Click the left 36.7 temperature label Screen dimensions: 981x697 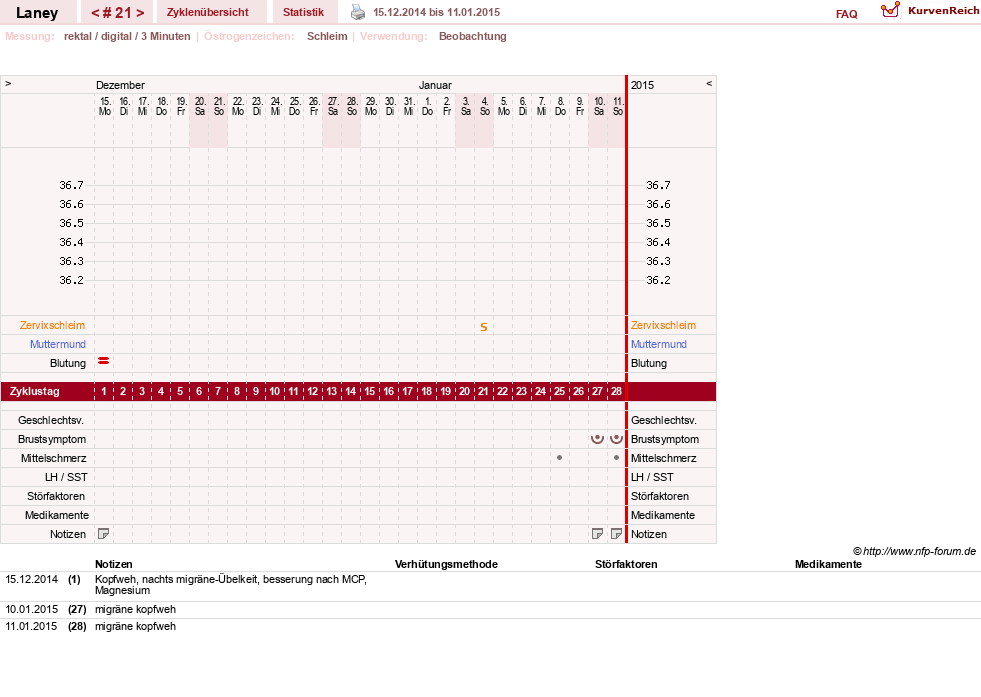(x=71, y=185)
